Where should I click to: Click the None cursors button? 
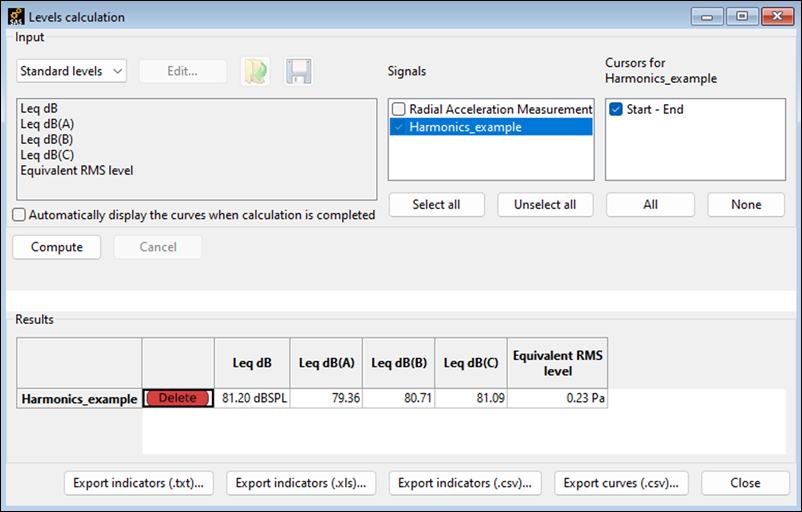pyautogui.click(x=745, y=204)
